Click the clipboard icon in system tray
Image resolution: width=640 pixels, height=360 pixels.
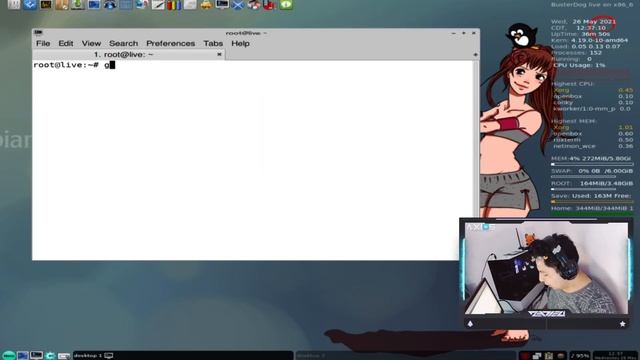coord(549,356)
